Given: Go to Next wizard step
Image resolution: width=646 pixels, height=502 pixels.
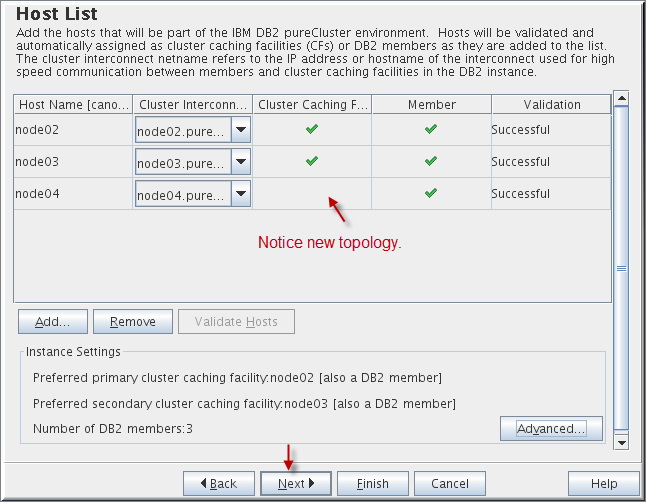Looking at the screenshot, I should coord(296,483).
